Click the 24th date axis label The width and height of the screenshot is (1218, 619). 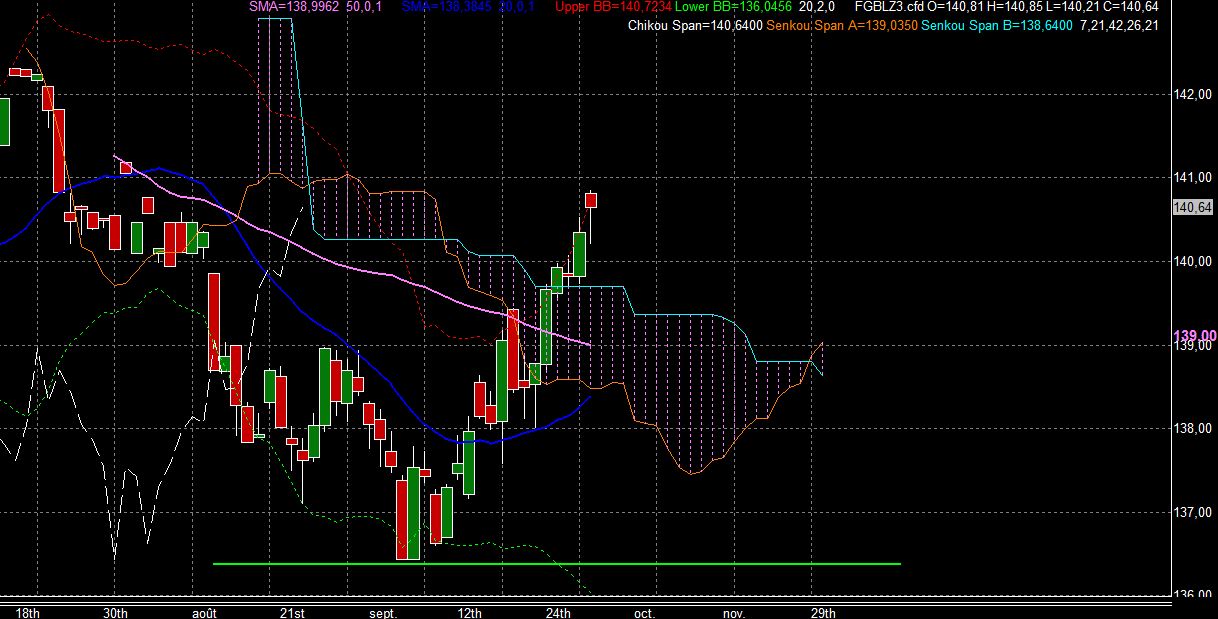(558, 612)
